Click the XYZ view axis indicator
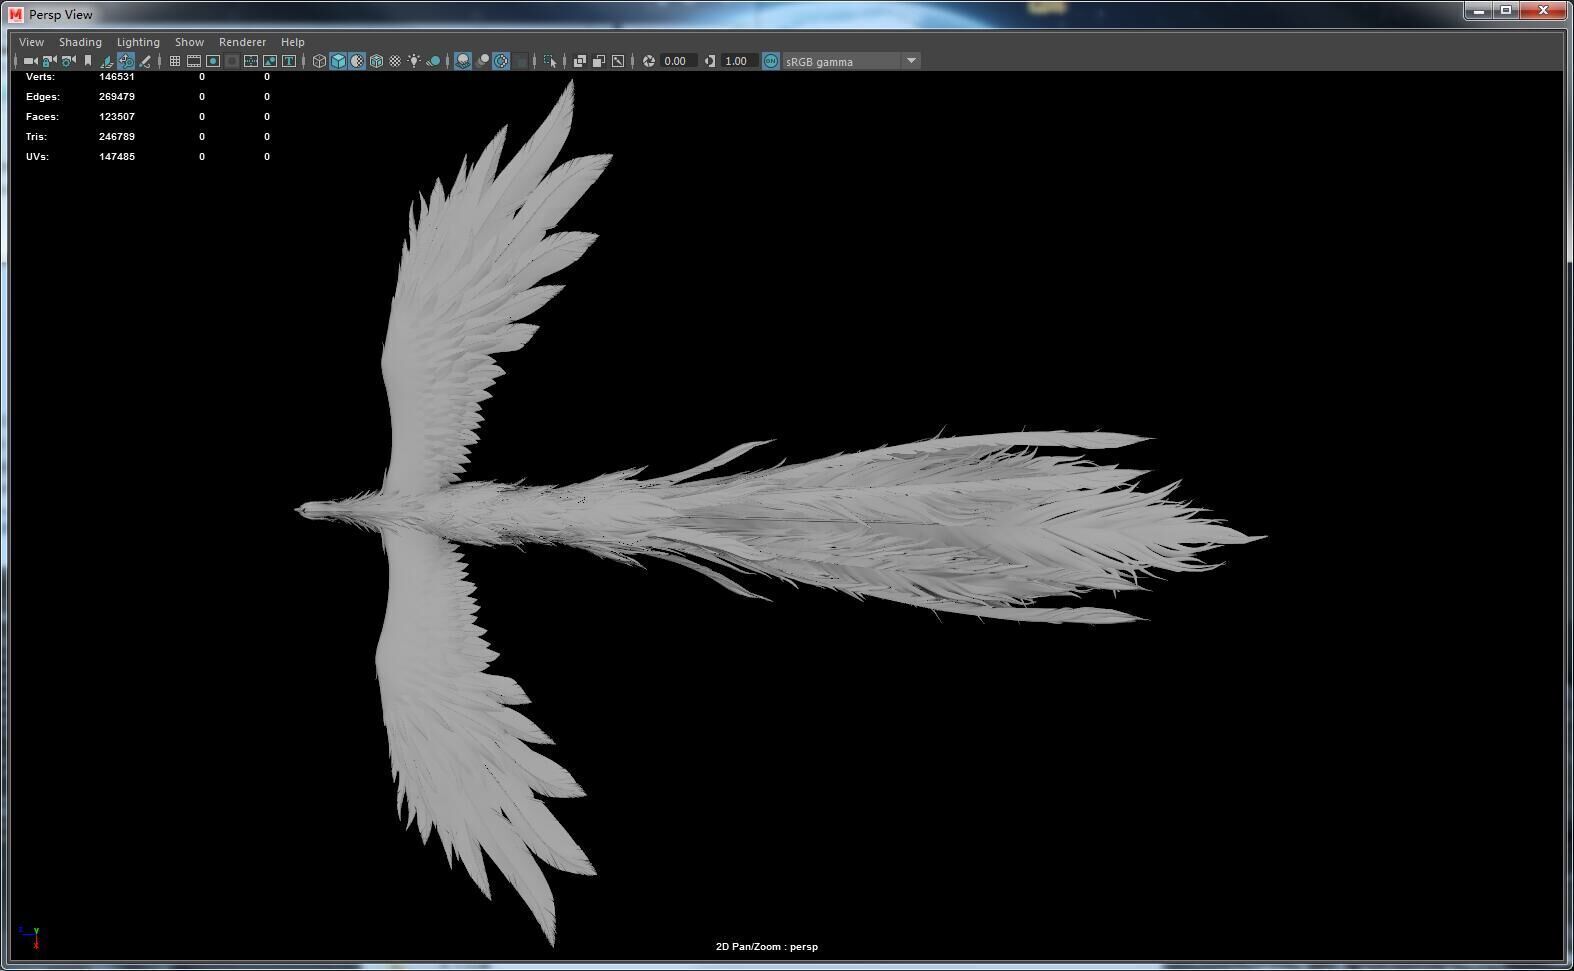The width and height of the screenshot is (1574, 971). click(x=29, y=936)
